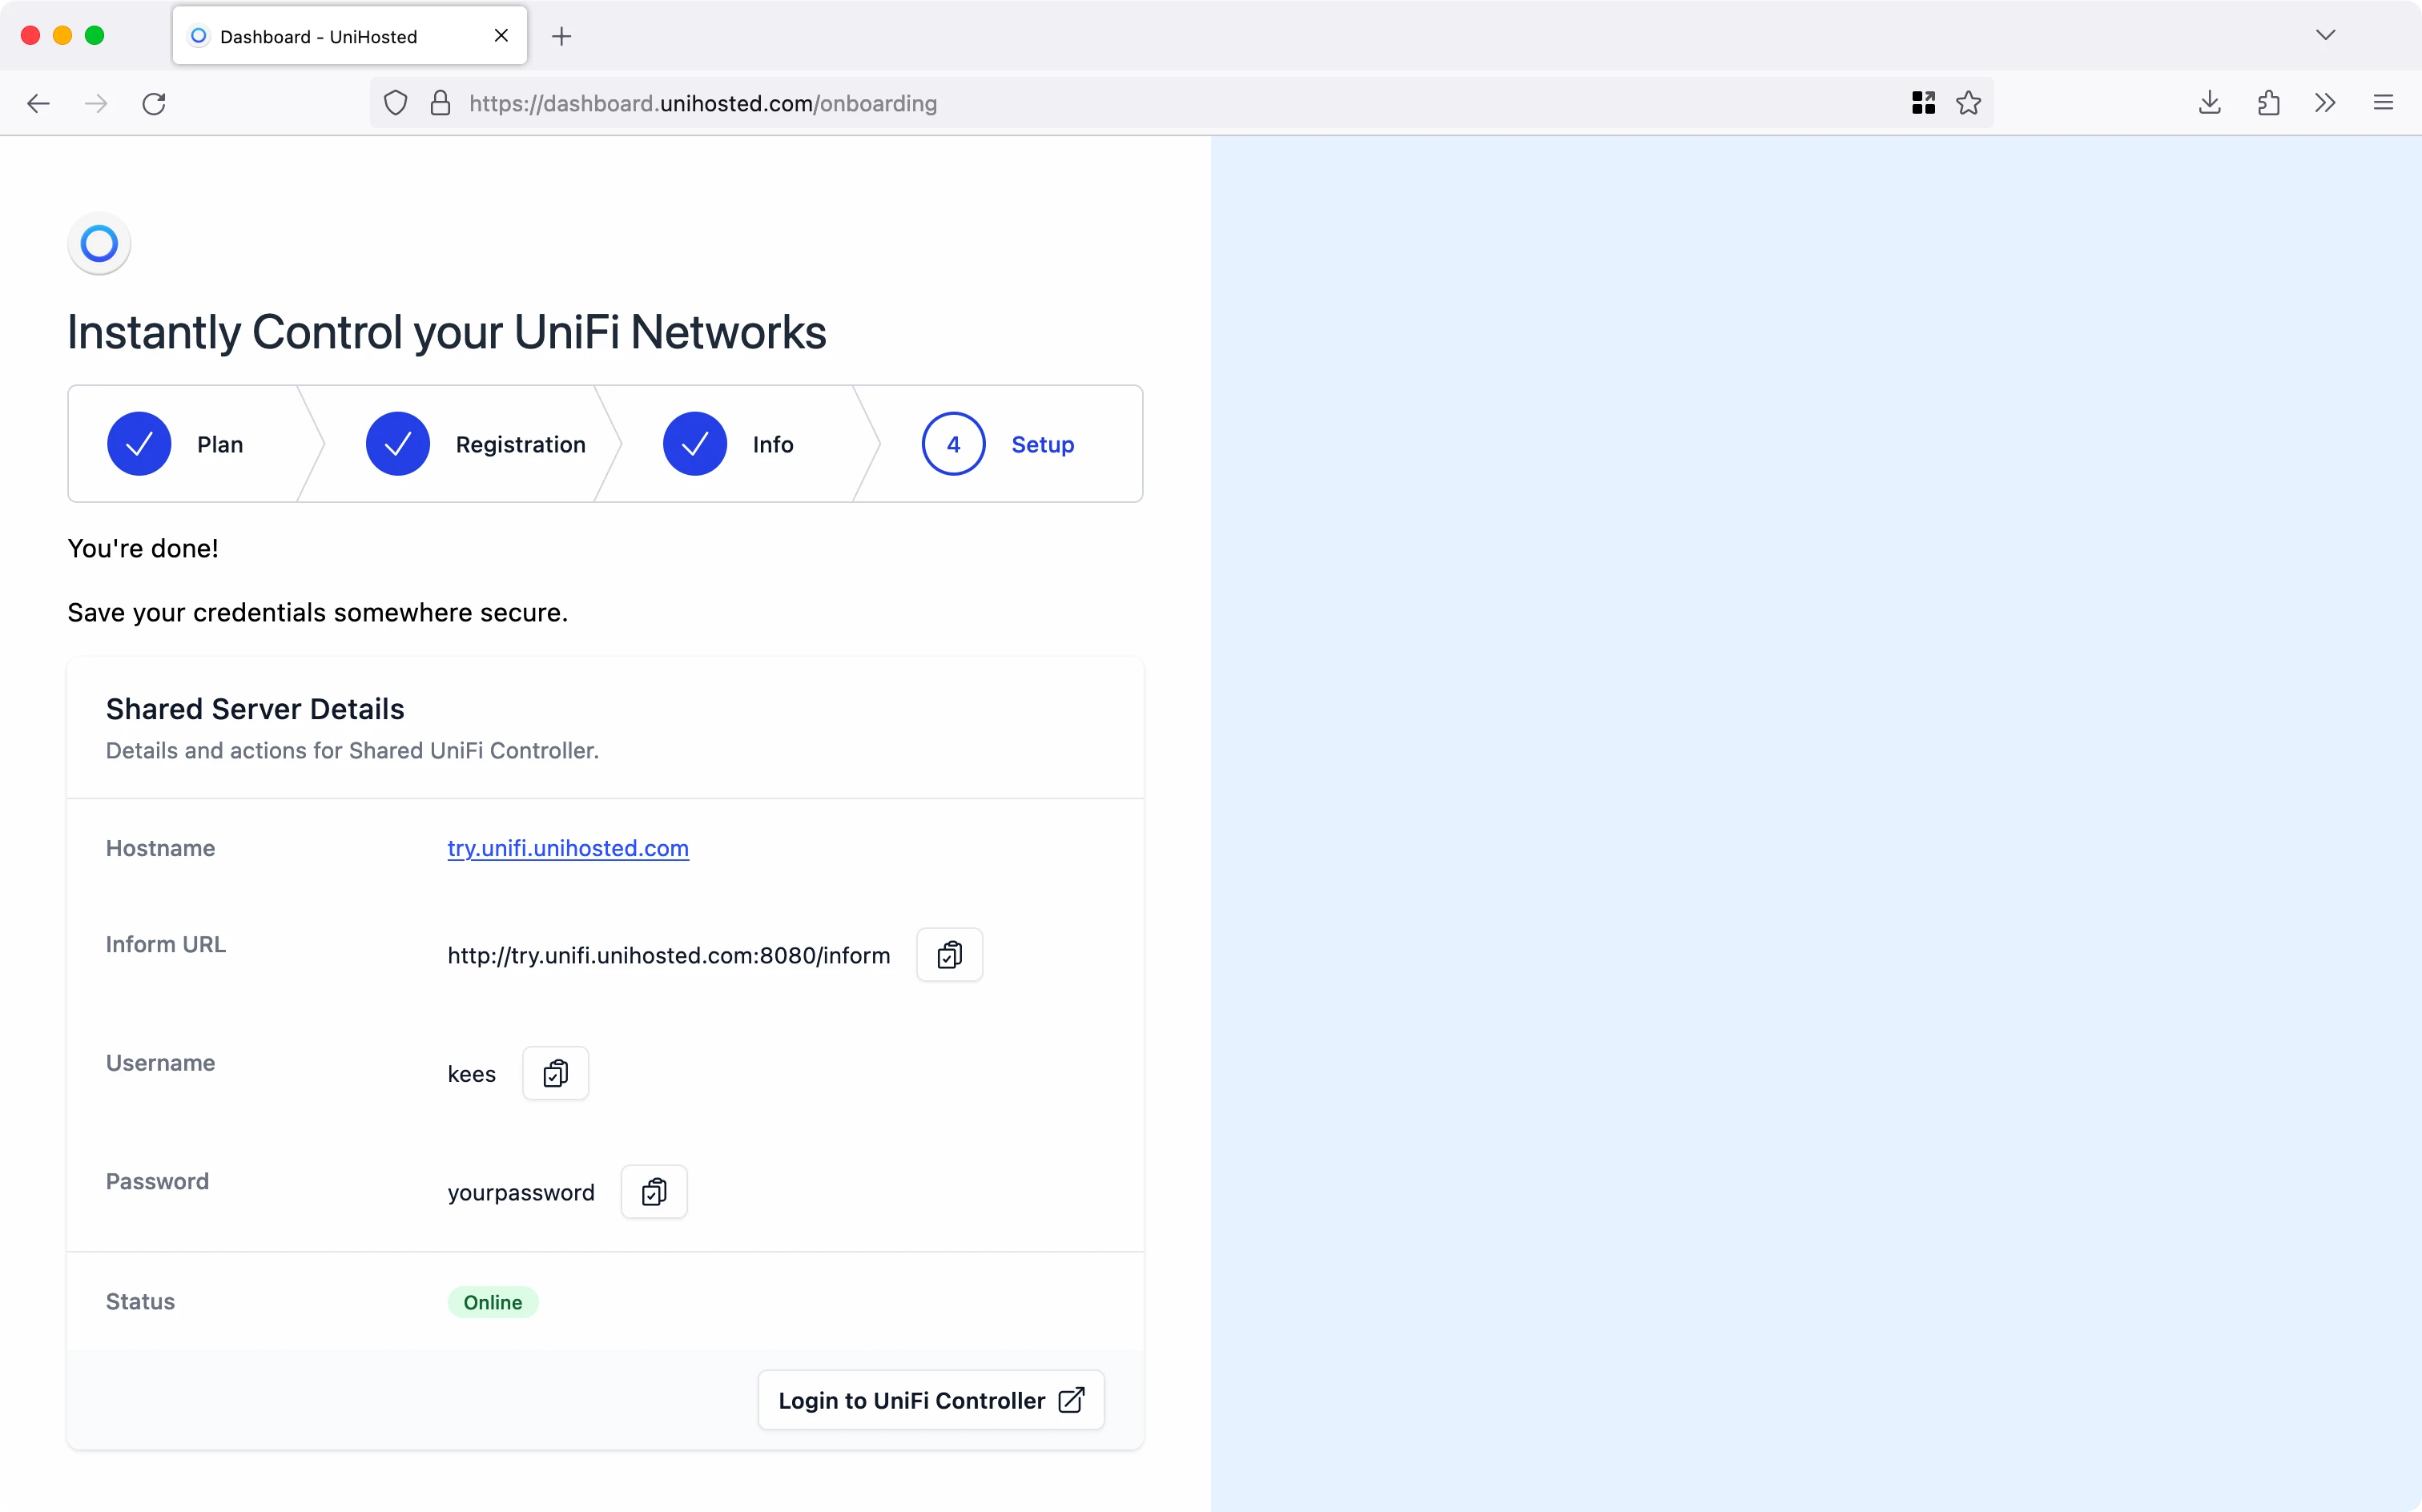Open the browser extensions icon
The image size is (2422, 1512).
coord(2268,103)
